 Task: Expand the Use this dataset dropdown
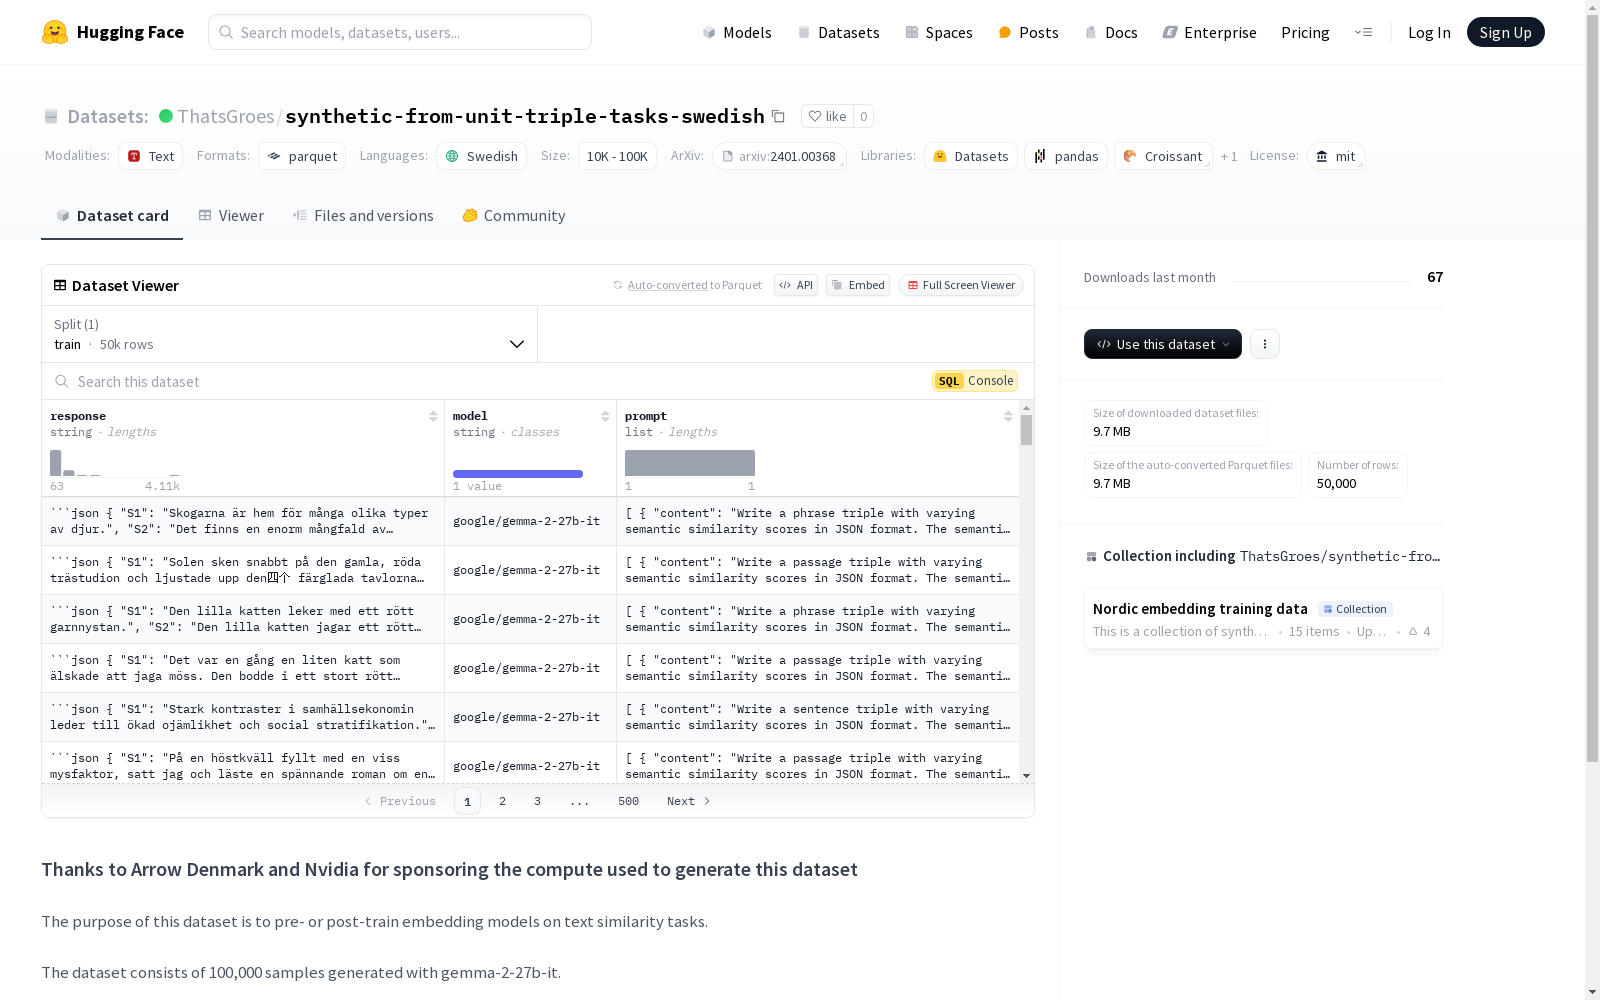coord(1163,344)
